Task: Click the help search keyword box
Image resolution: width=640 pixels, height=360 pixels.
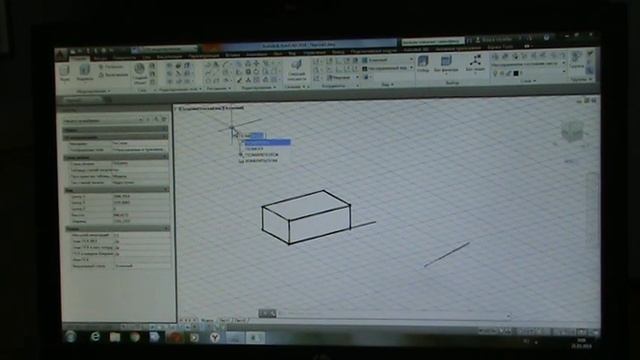Action: pyautogui.click(x=433, y=42)
